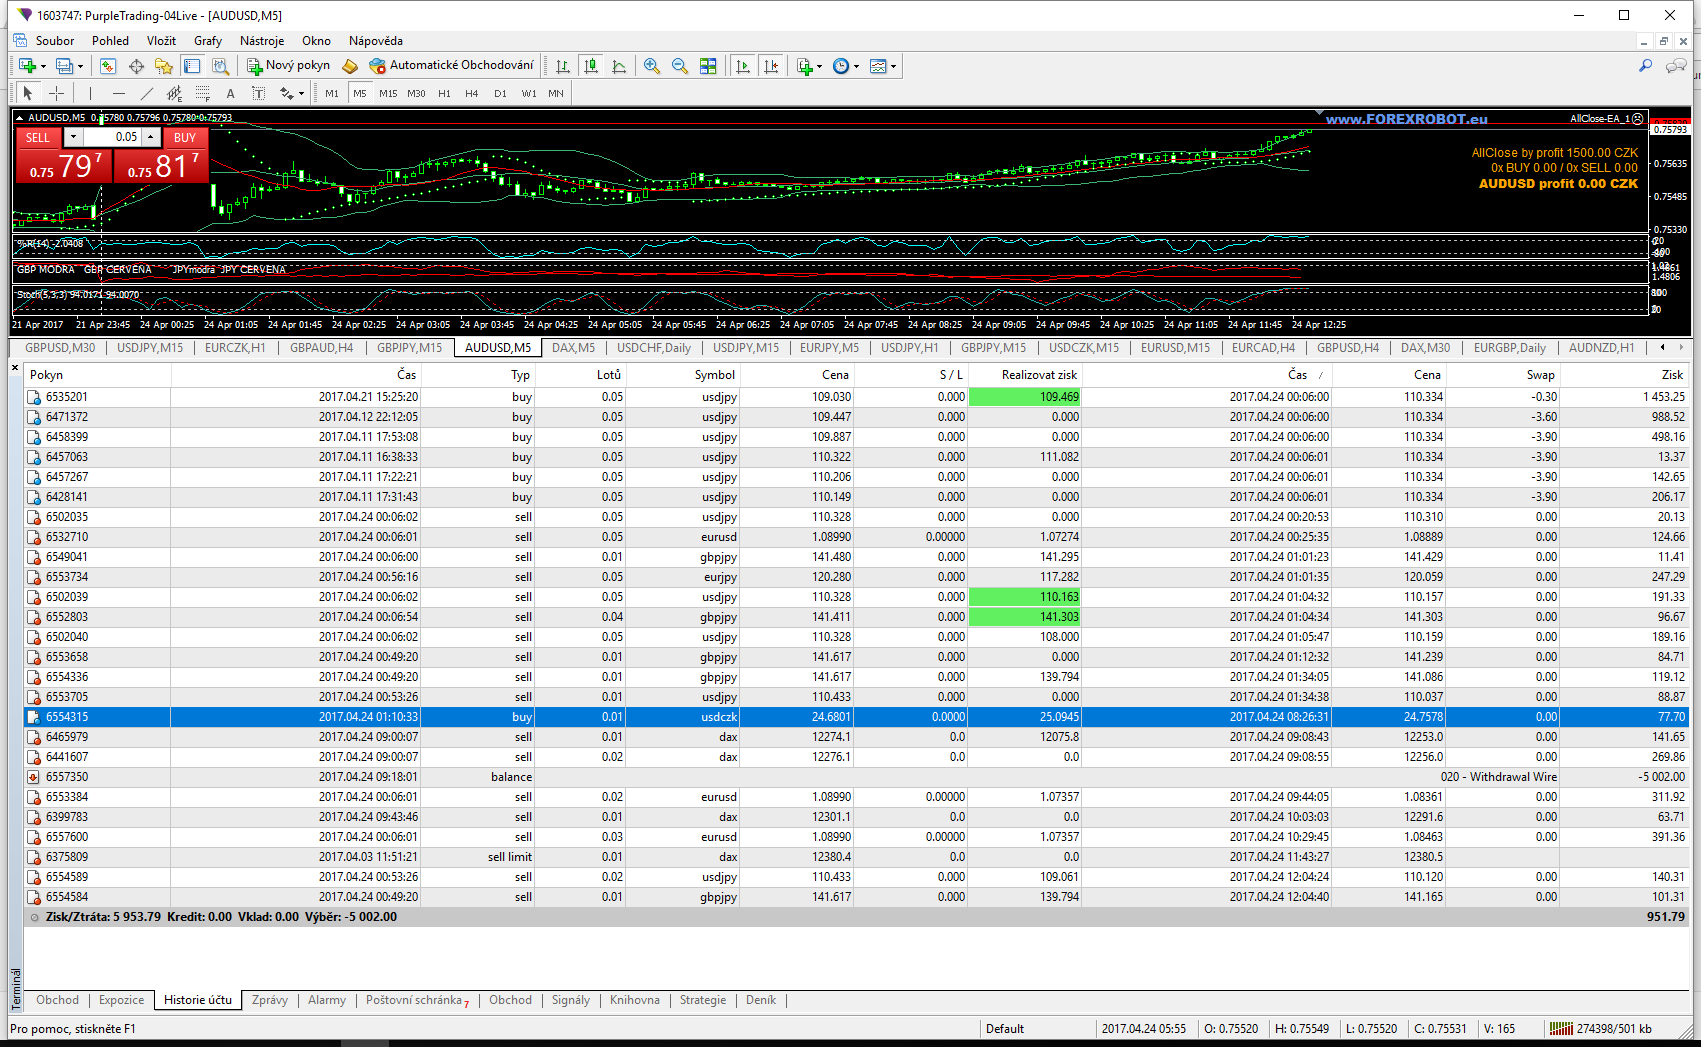This screenshot has height=1047, width=1701.
Task: Zoom out on the chart
Action: pyautogui.click(x=680, y=66)
